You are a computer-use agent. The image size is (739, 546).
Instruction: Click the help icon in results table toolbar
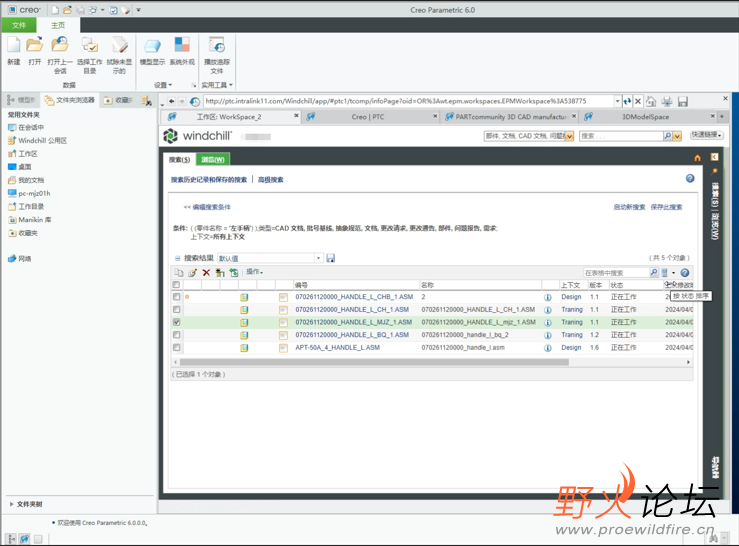685,273
